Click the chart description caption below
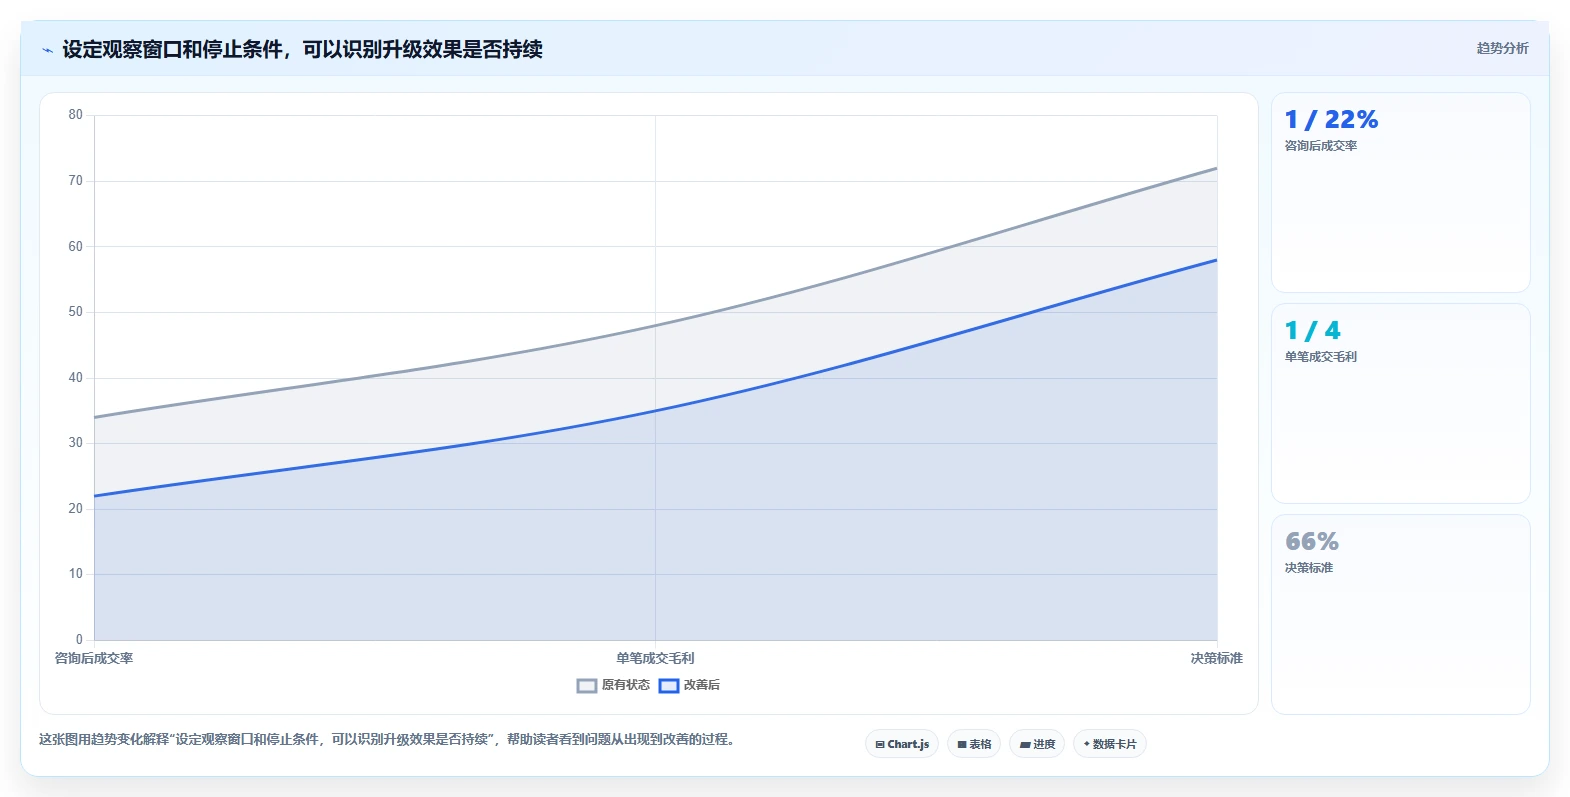Image resolution: width=1570 pixels, height=797 pixels. pyautogui.click(x=387, y=740)
